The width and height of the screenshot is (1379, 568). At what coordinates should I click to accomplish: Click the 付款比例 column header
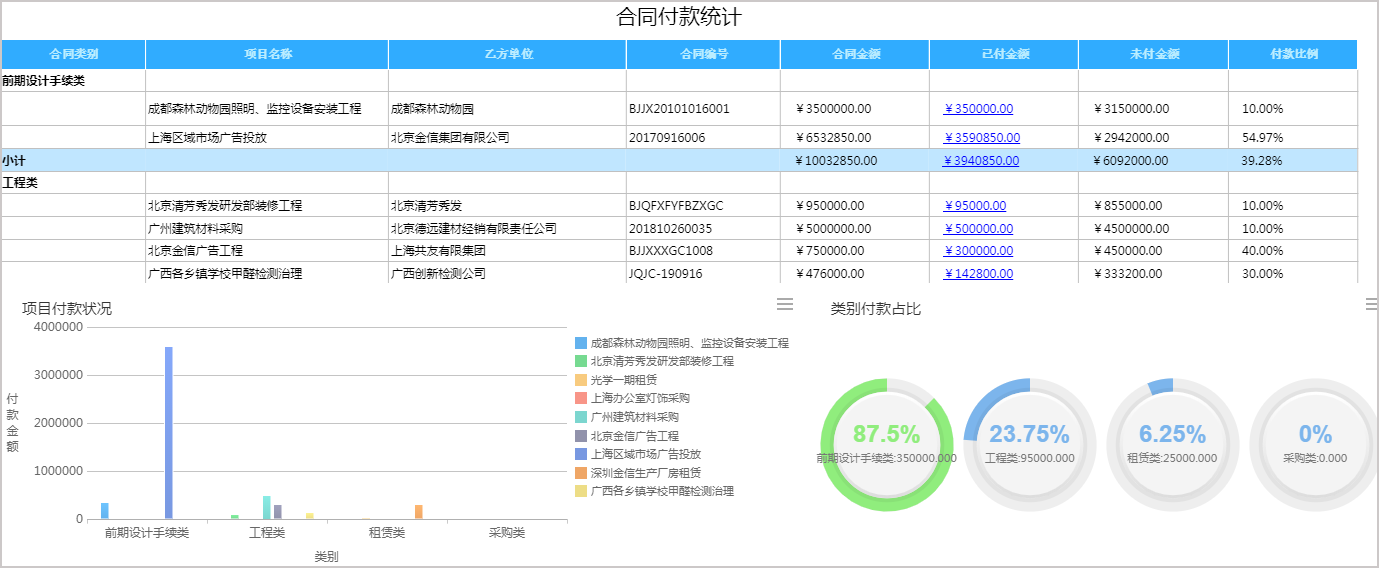click(1293, 54)
